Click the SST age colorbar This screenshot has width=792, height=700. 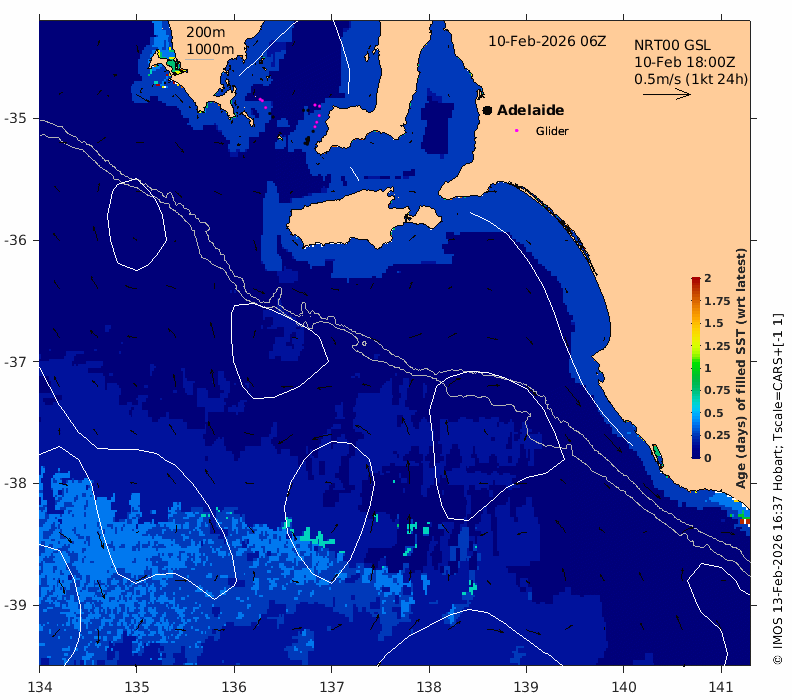[696, 368]
